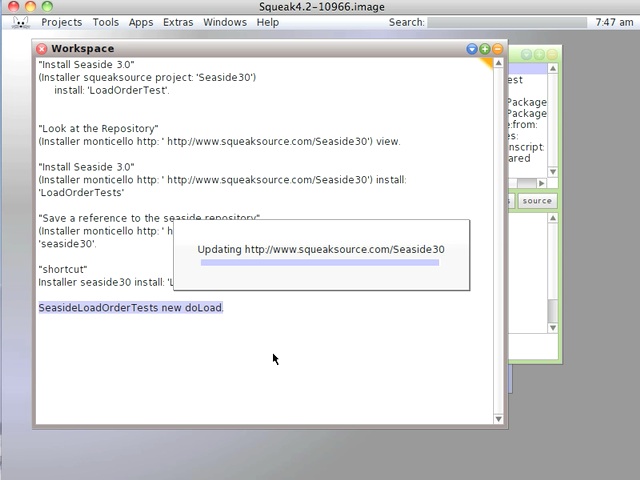The height and width of the screenshot is (480, 640).
Task: Click the Workspace scrollbar up arrow
Action: tap(498, 63)
